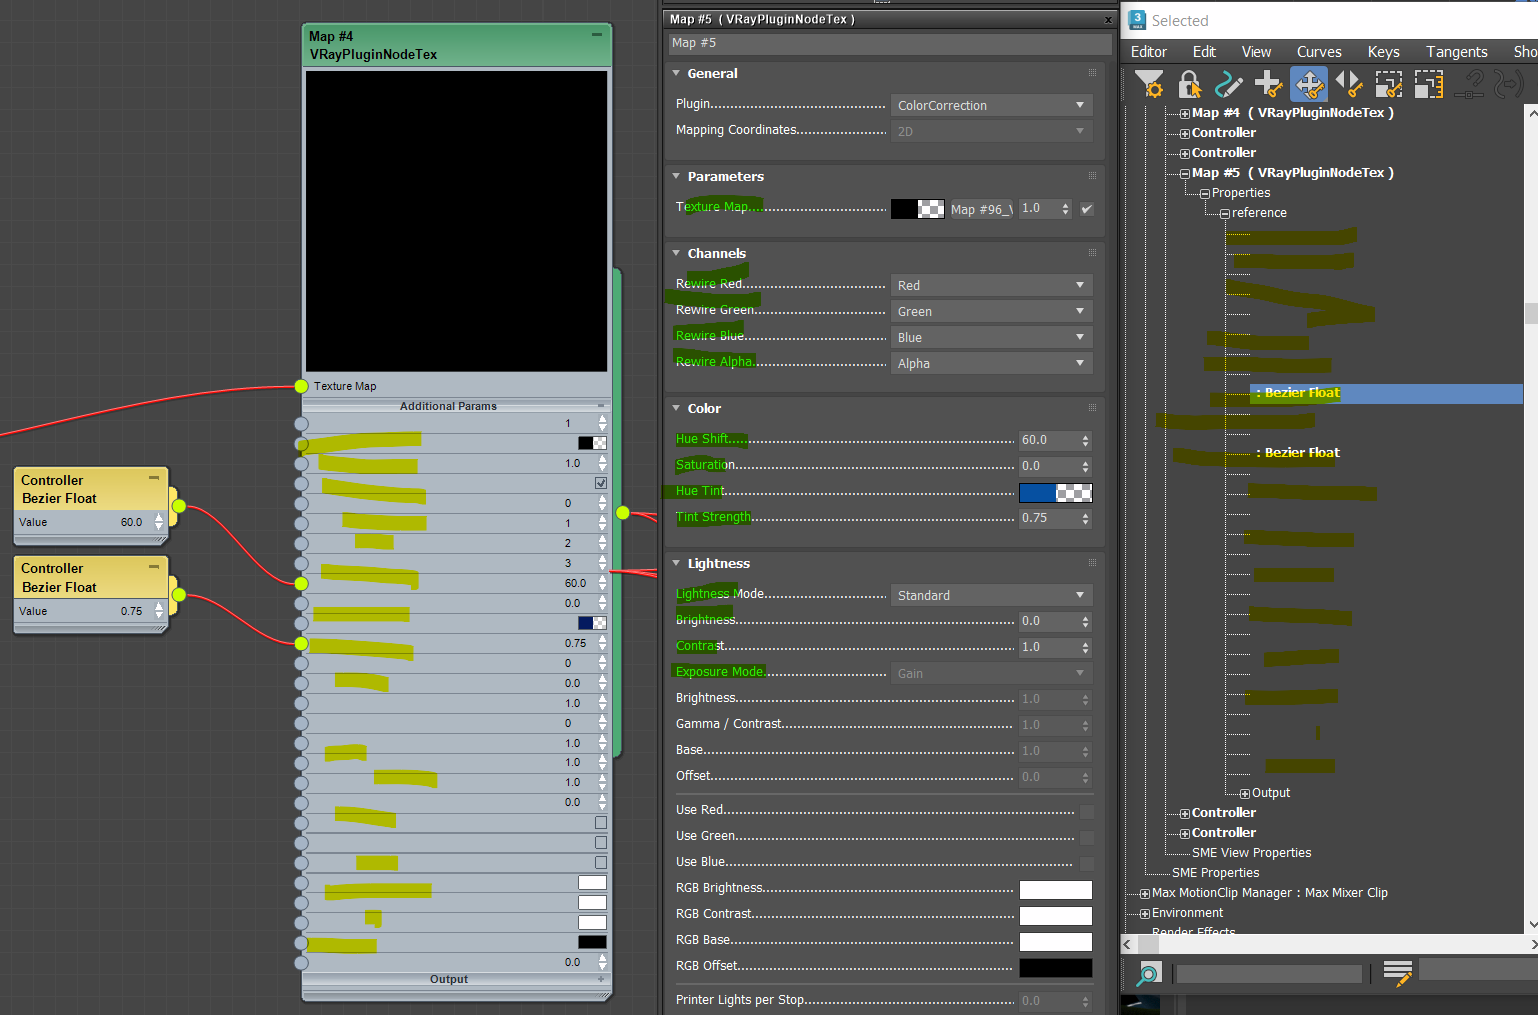This screenshot has height=1015, width=1538.
Task: Open the RGB Contrast color swatch
Action: (1055, 916)
